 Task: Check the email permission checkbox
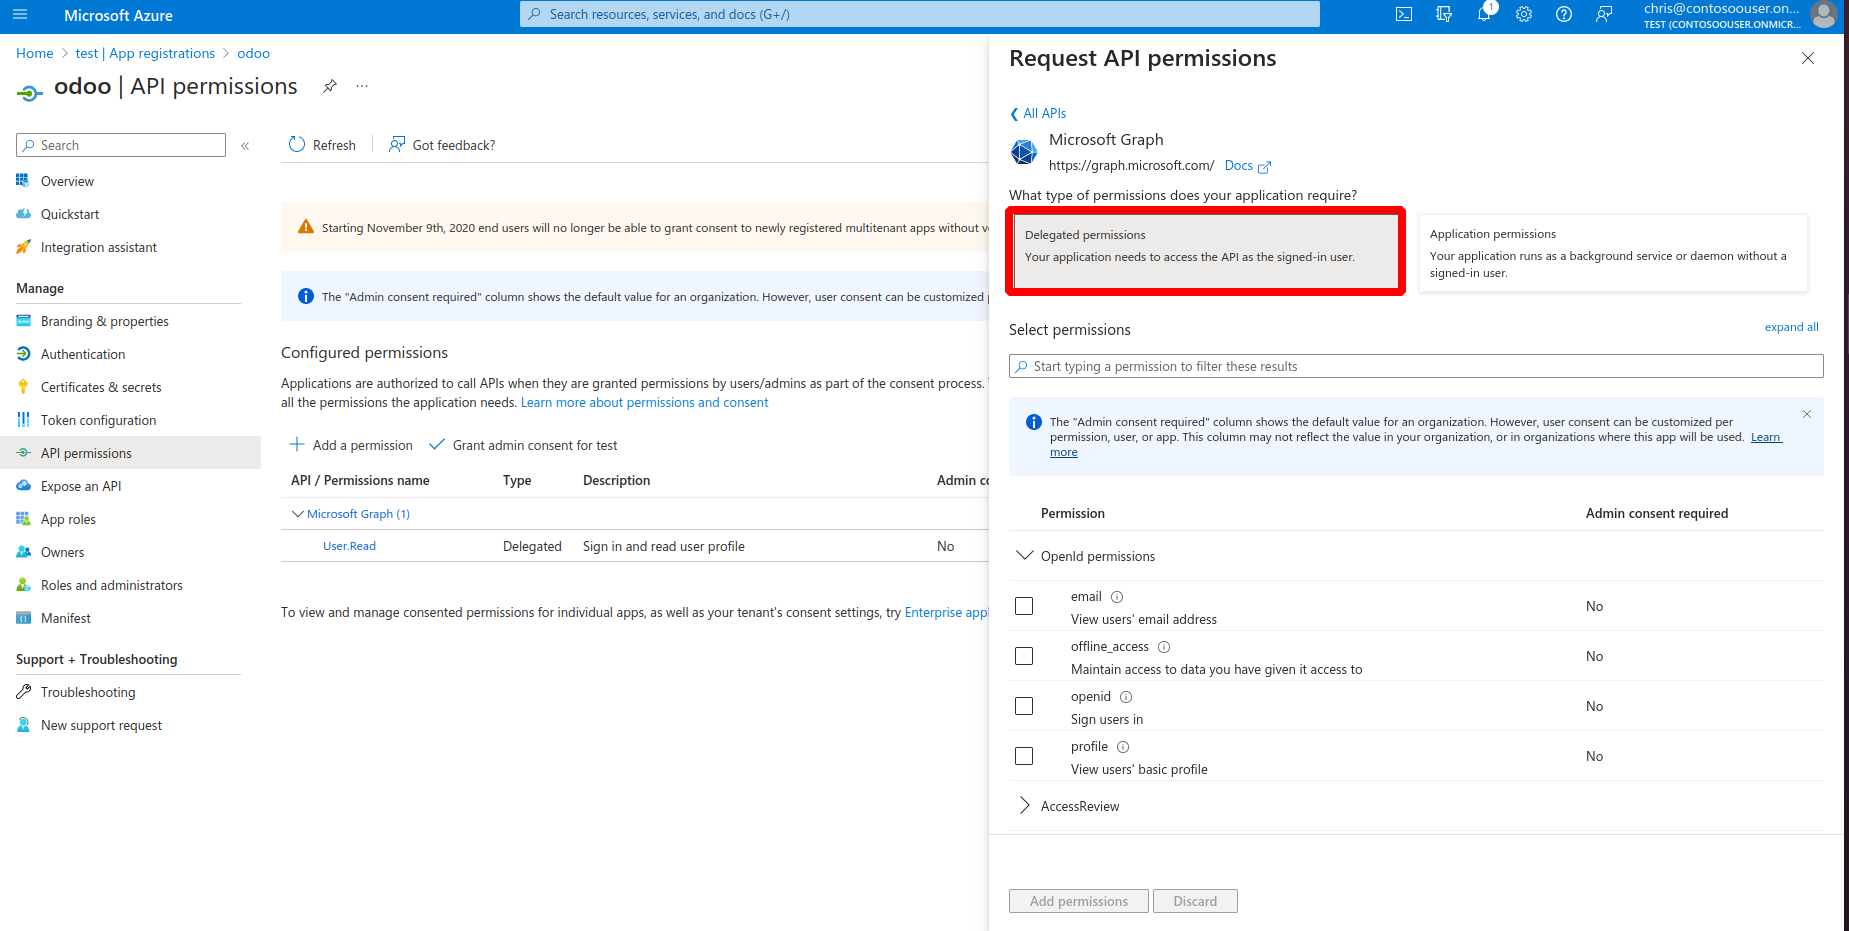[x=1024, y=606]
